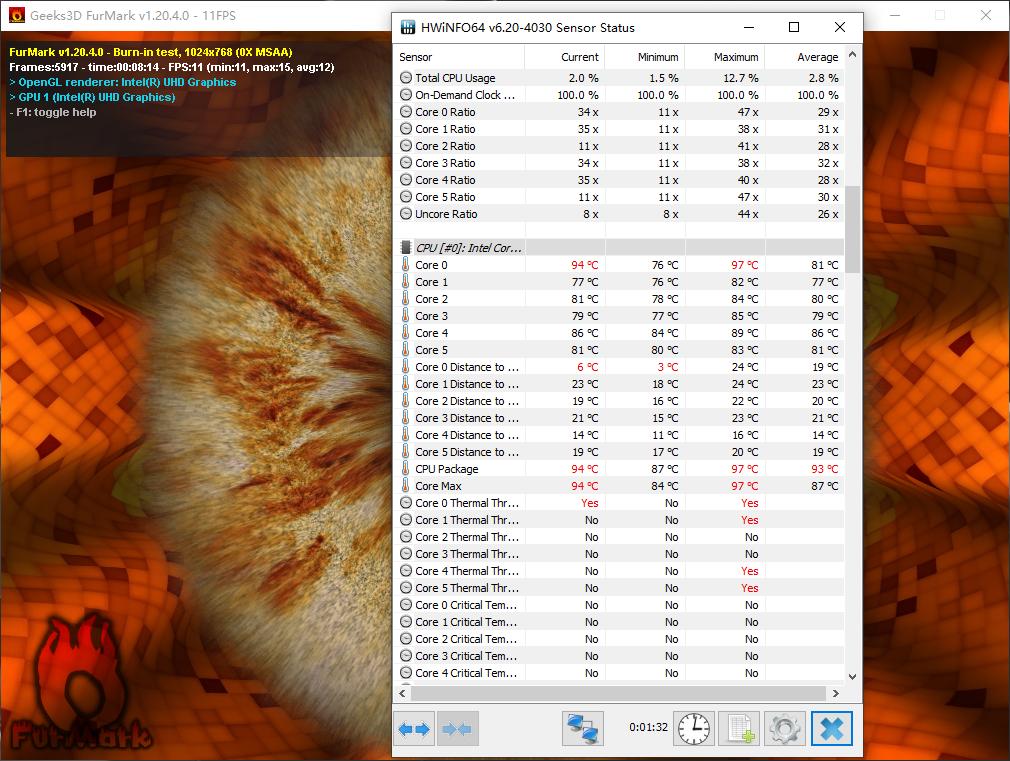Viewport: 1010px width, 761px height.
Task: Maximize the HWiNFO64 Sensor Status window
Action: [x=794, y=27]
